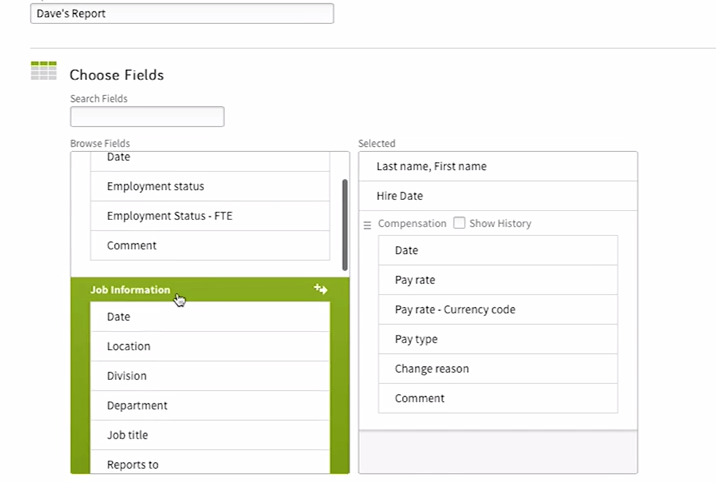Select Hire Date in the Selected list
This screenshot has height=483, width=716.
498,196
